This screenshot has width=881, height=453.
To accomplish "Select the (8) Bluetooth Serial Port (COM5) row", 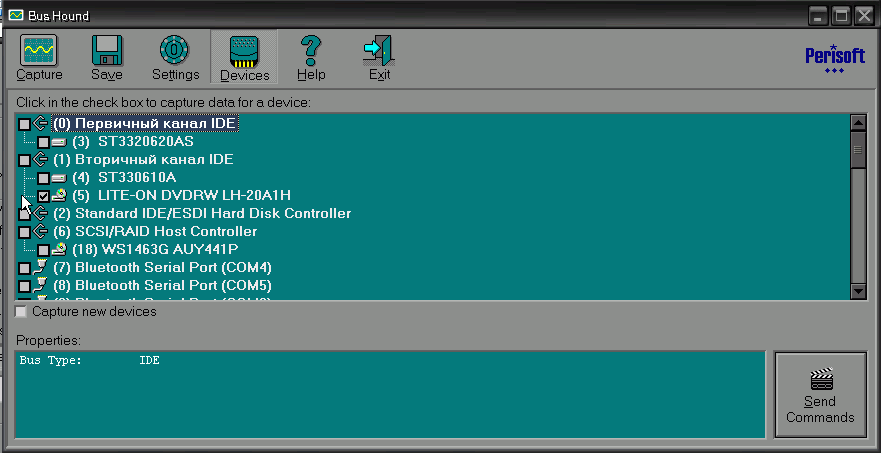I will (x=162, y=286).
